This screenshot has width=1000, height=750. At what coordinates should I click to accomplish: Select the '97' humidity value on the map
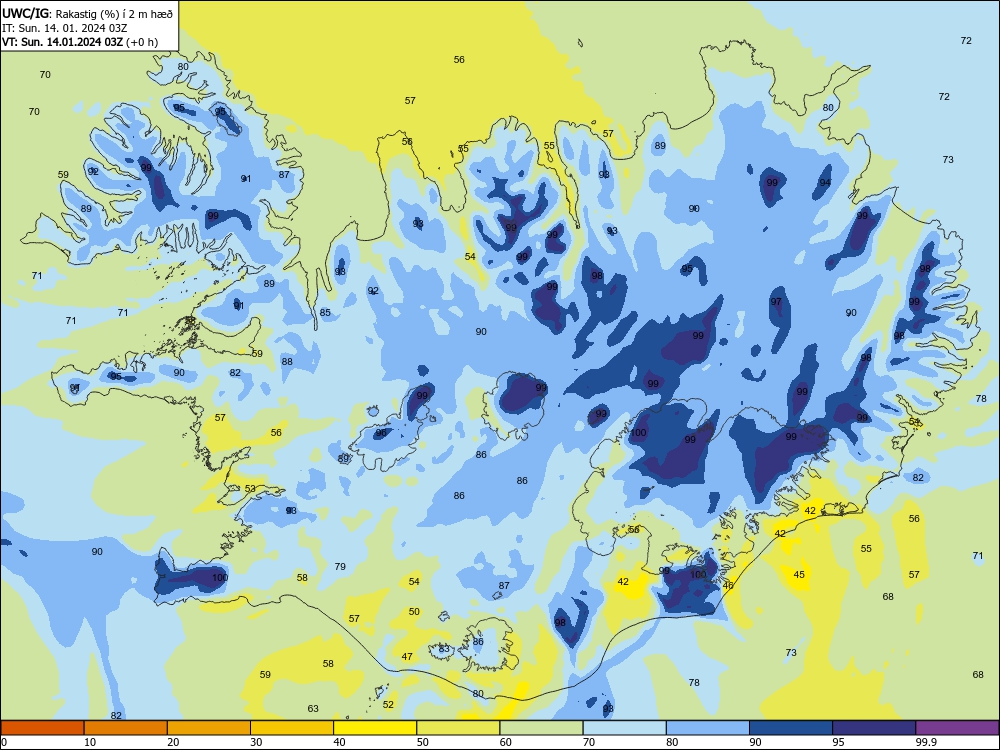coord(776,302)
